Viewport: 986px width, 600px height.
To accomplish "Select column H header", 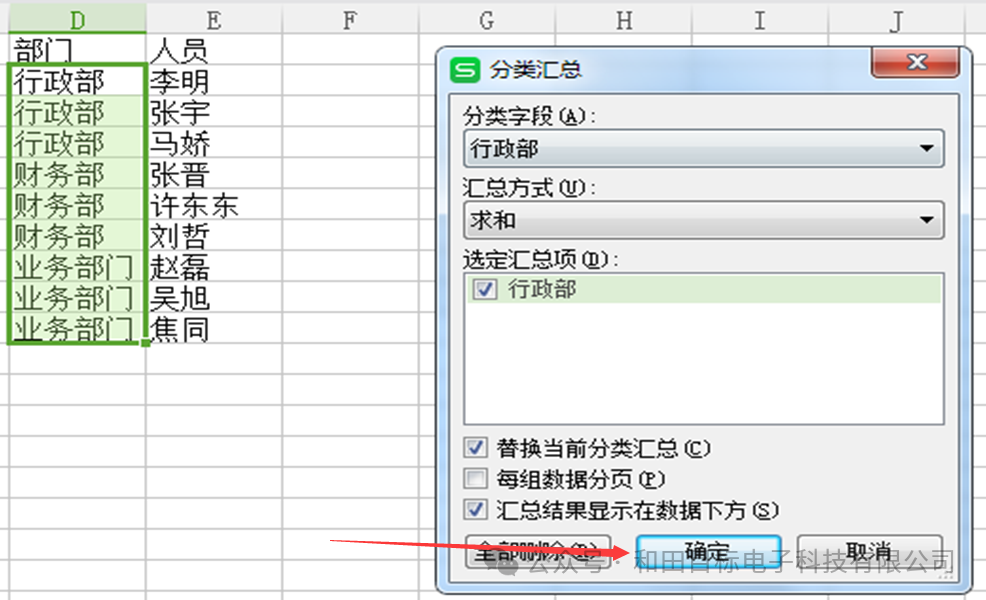I will [x=624, y=20].
